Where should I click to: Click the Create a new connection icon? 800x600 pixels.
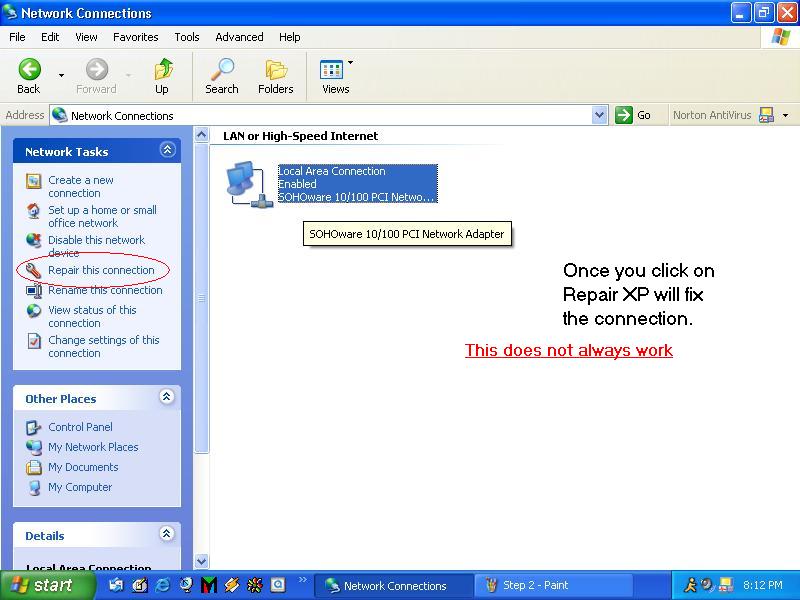pyautogui.click(x=34, y=181)
